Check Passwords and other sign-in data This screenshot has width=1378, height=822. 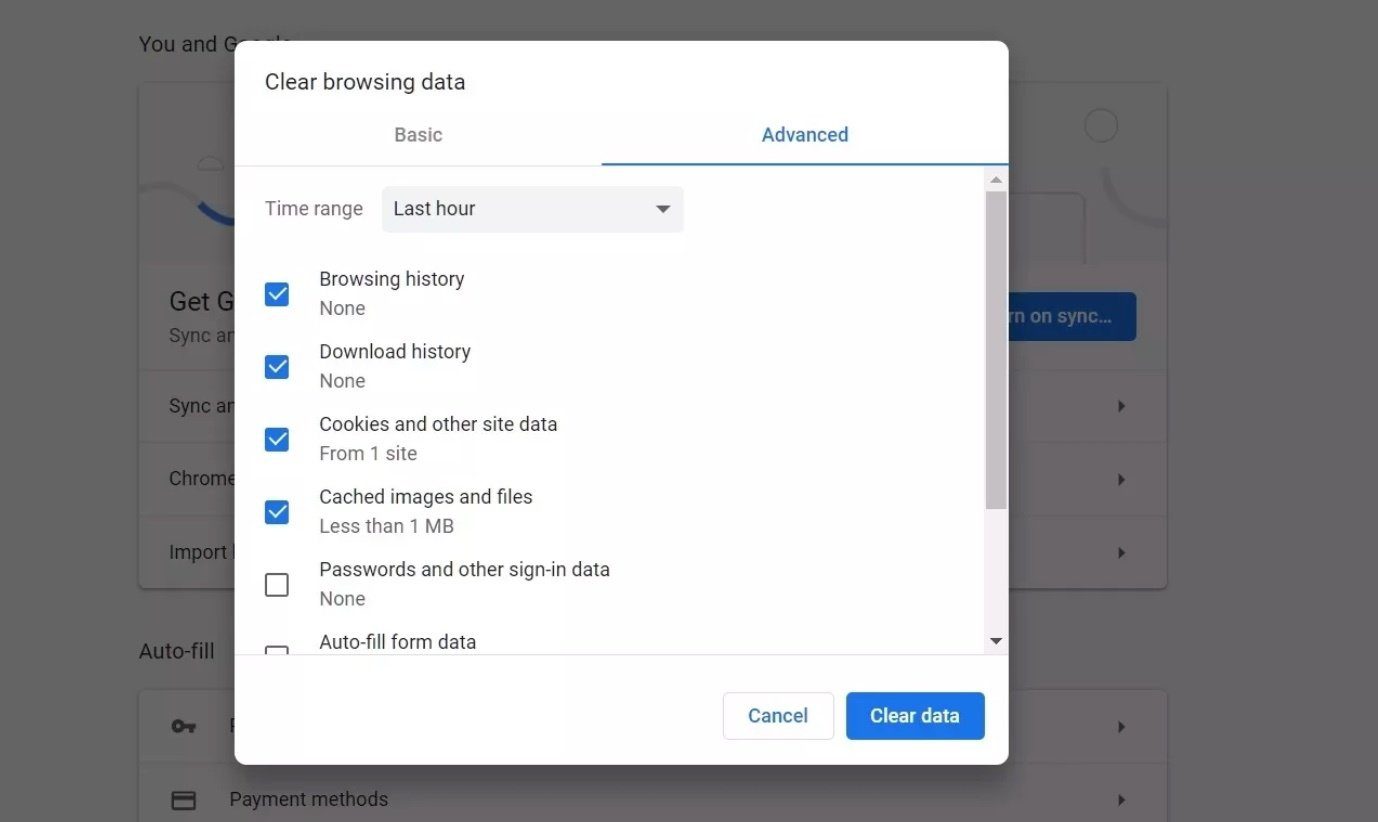[x=277, y=585]
